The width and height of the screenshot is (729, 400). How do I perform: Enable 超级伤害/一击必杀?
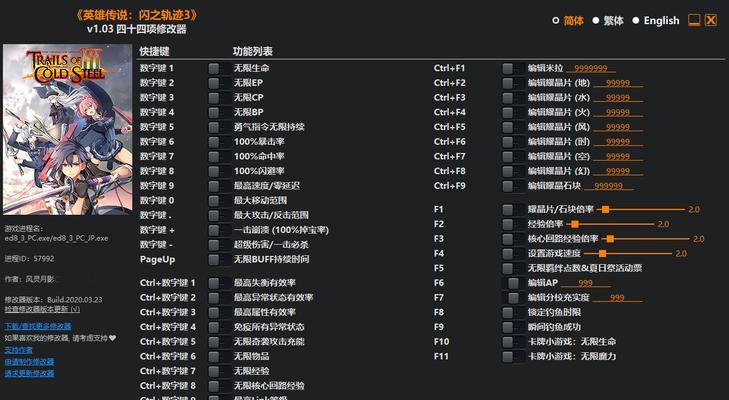point(219,245)
